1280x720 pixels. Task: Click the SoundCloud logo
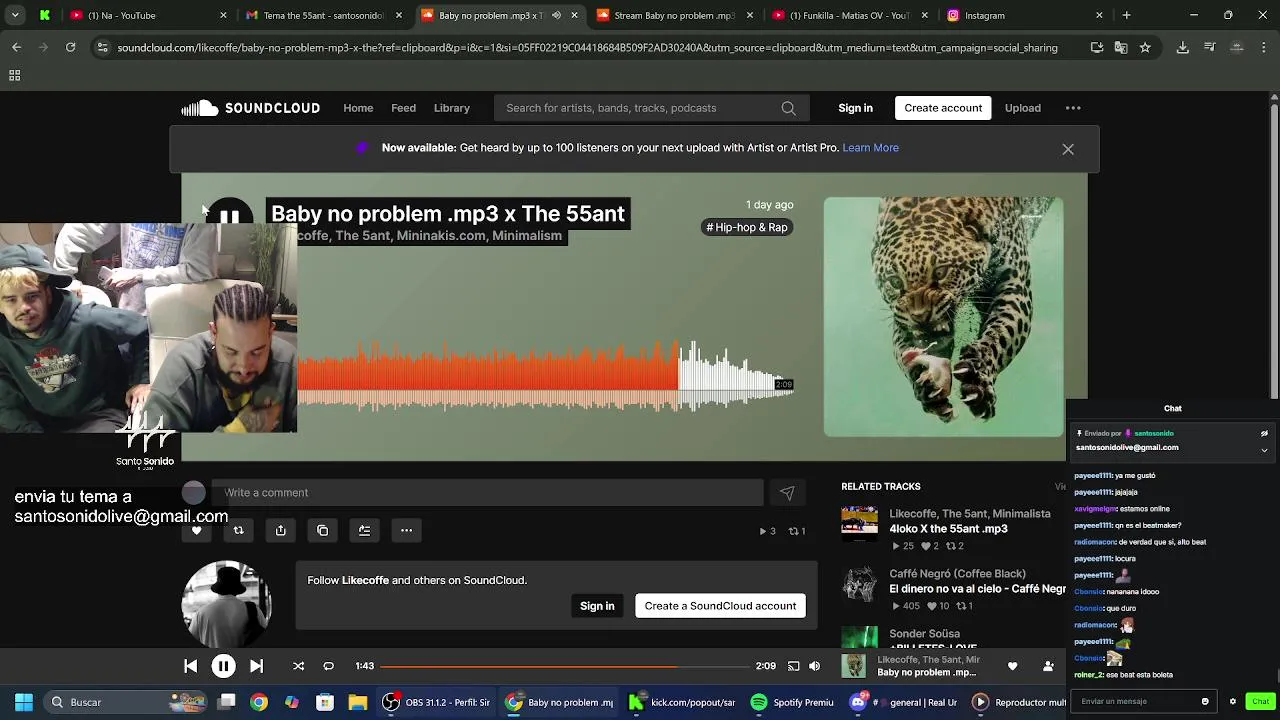pyautogui.click(x=250, y=108)
